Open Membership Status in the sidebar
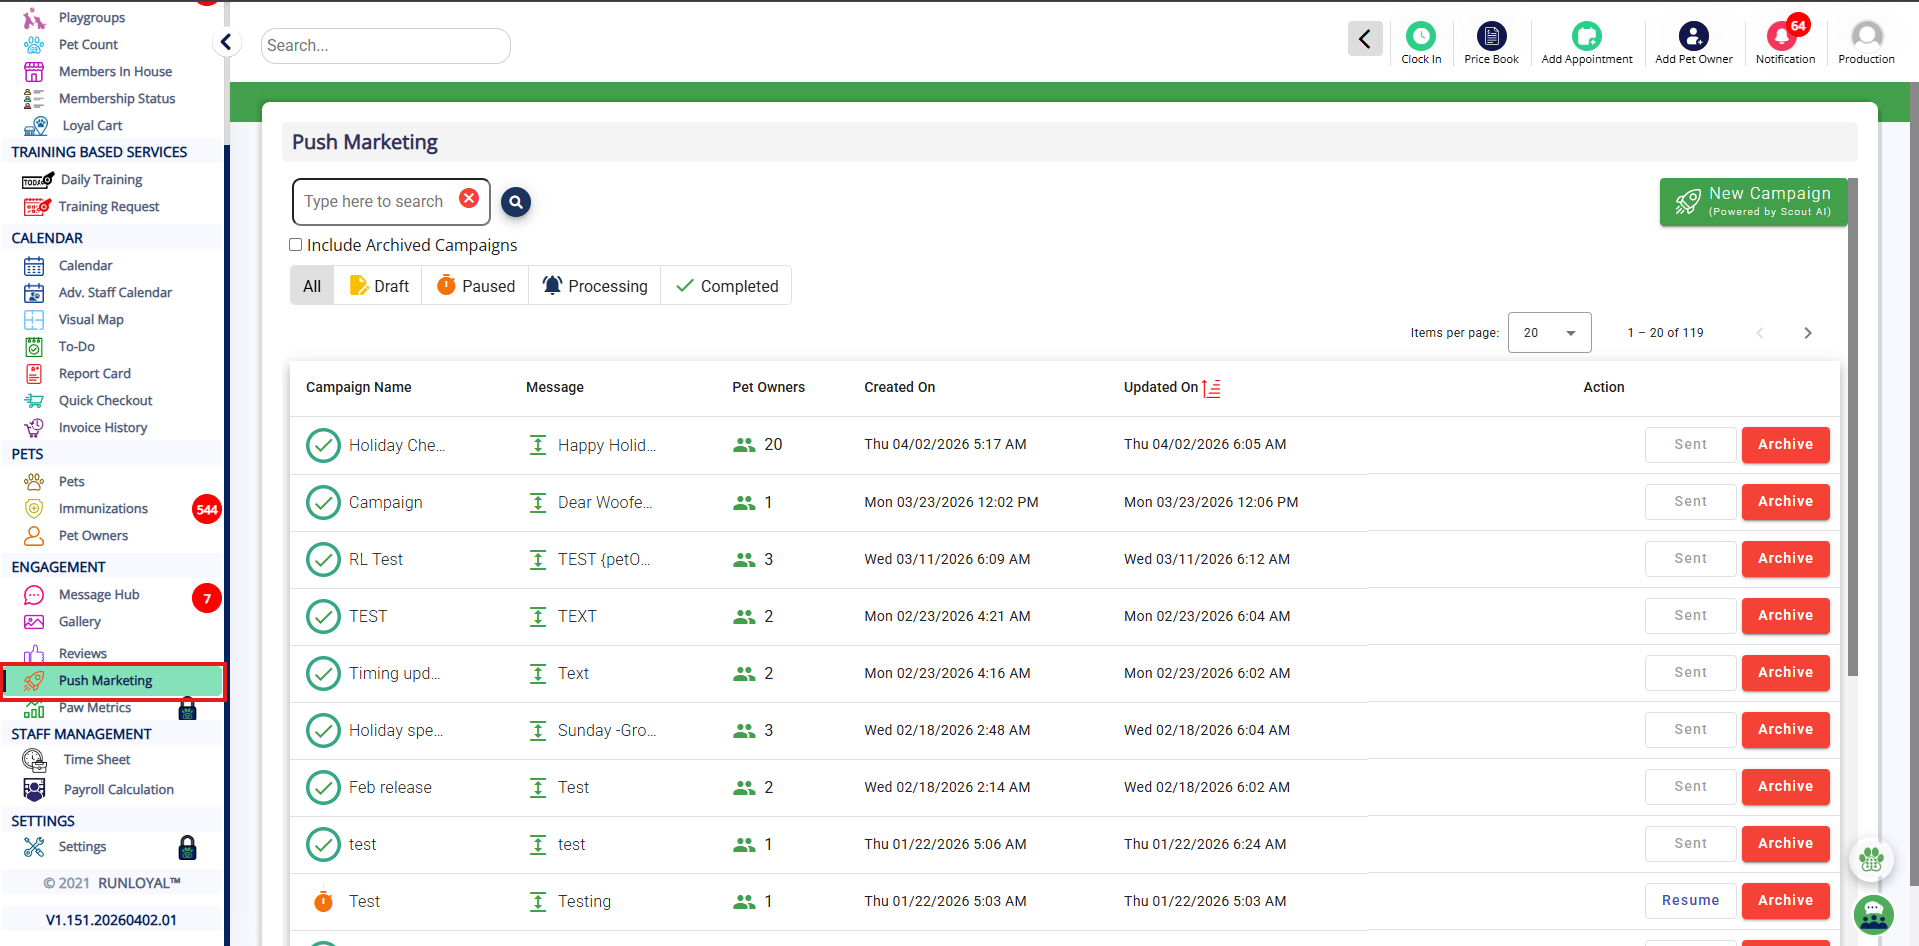 click(x=117, y=99)
